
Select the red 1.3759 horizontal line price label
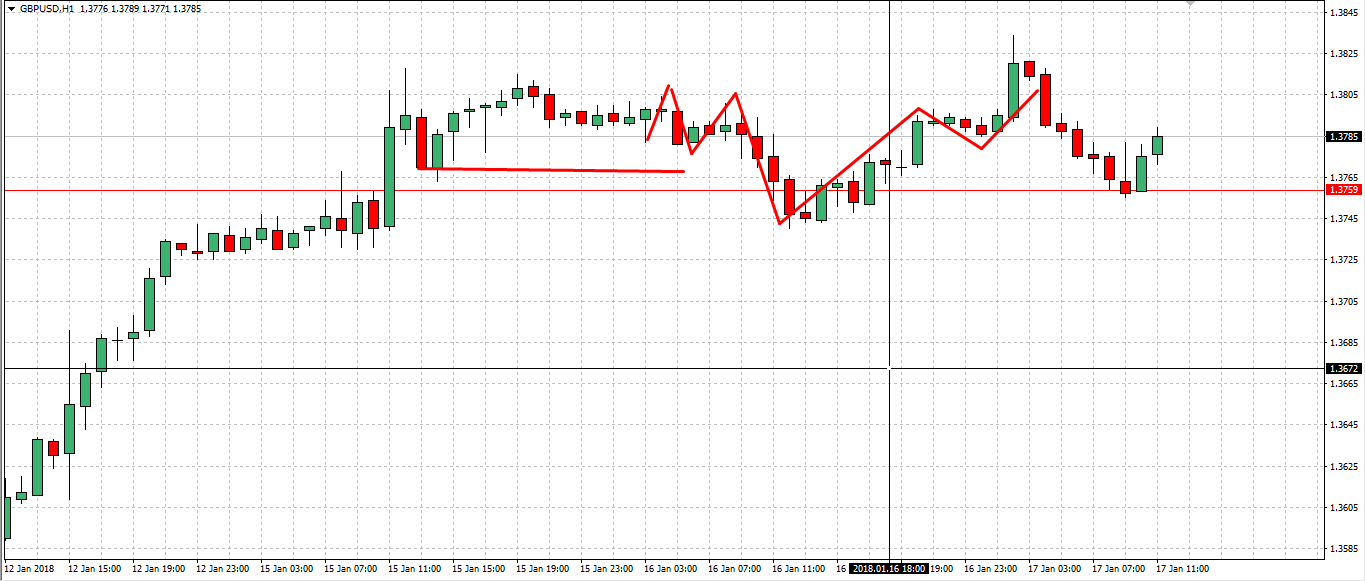point(1344,189)
